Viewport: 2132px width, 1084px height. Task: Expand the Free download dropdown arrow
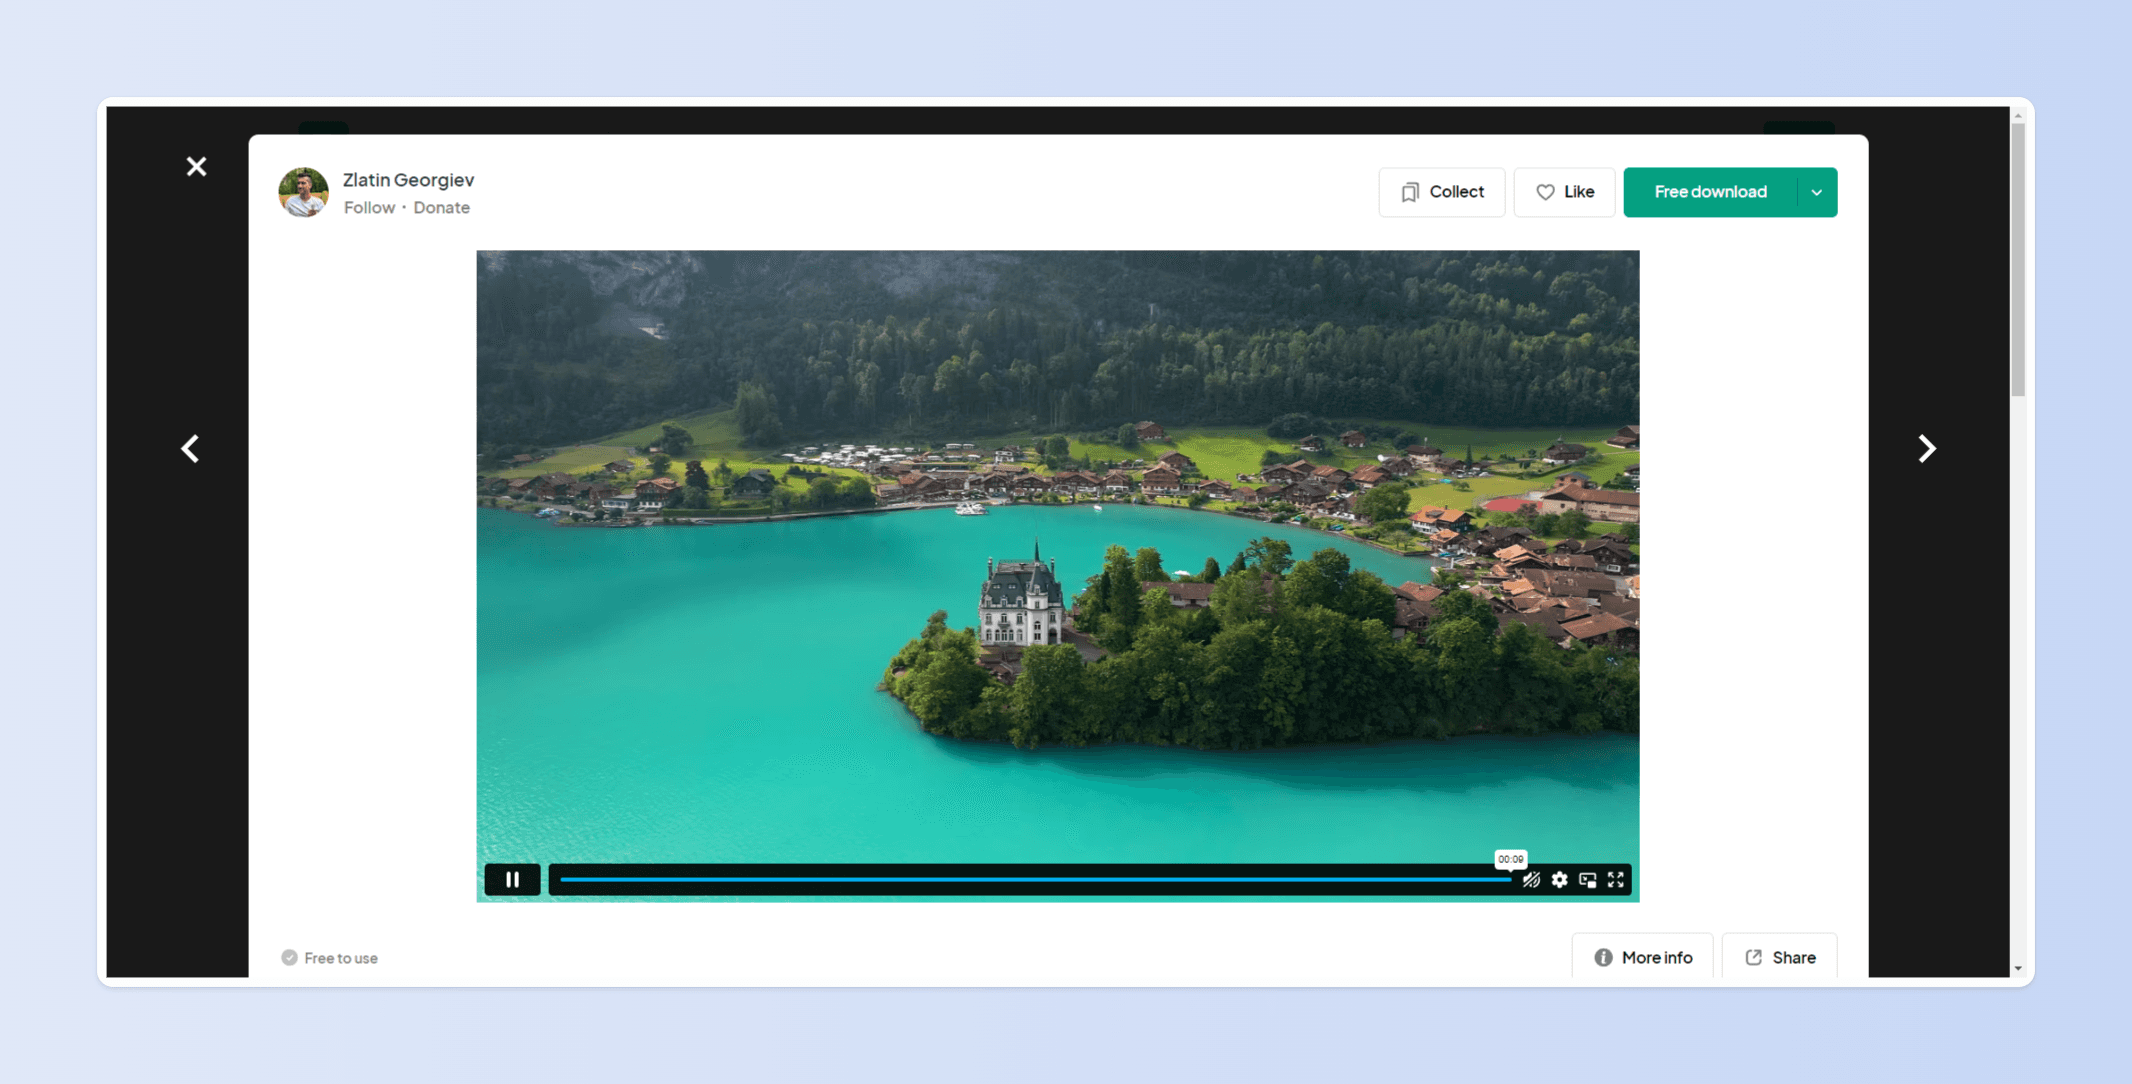[x=1815, y=192]
